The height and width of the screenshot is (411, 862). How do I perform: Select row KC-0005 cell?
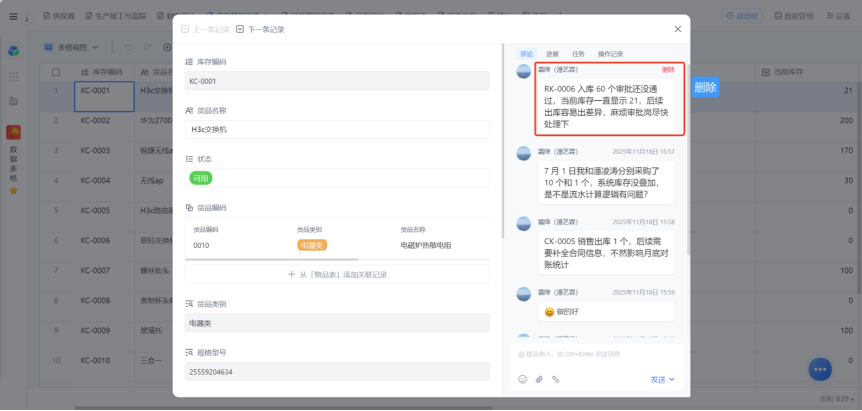[104, 217]
